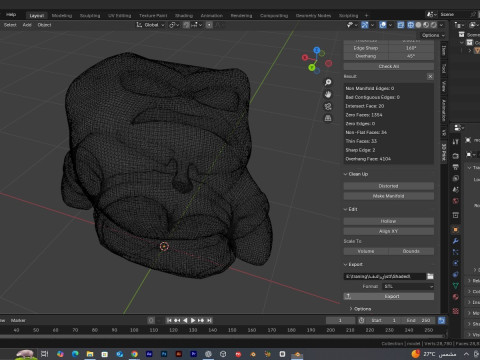Play the animation forward in the timeline
This screenshot has height=360, width=480.
pyautogui.click(x=193, y=320)
